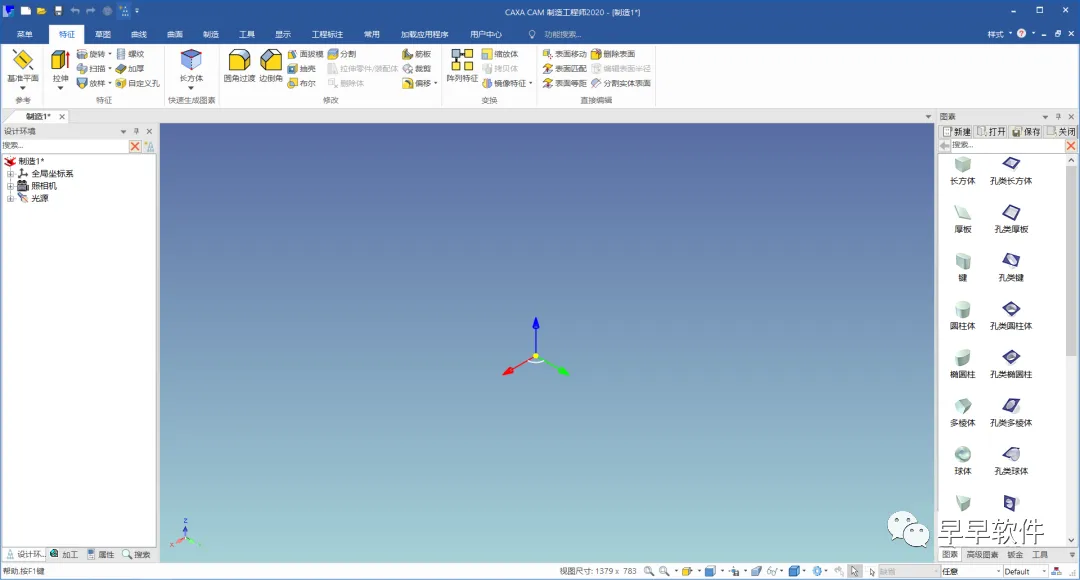Select the 拉伸 (extrude) feature tool
The height and width of the screenshot is (580, 1080).
click(x=60, y=66)
